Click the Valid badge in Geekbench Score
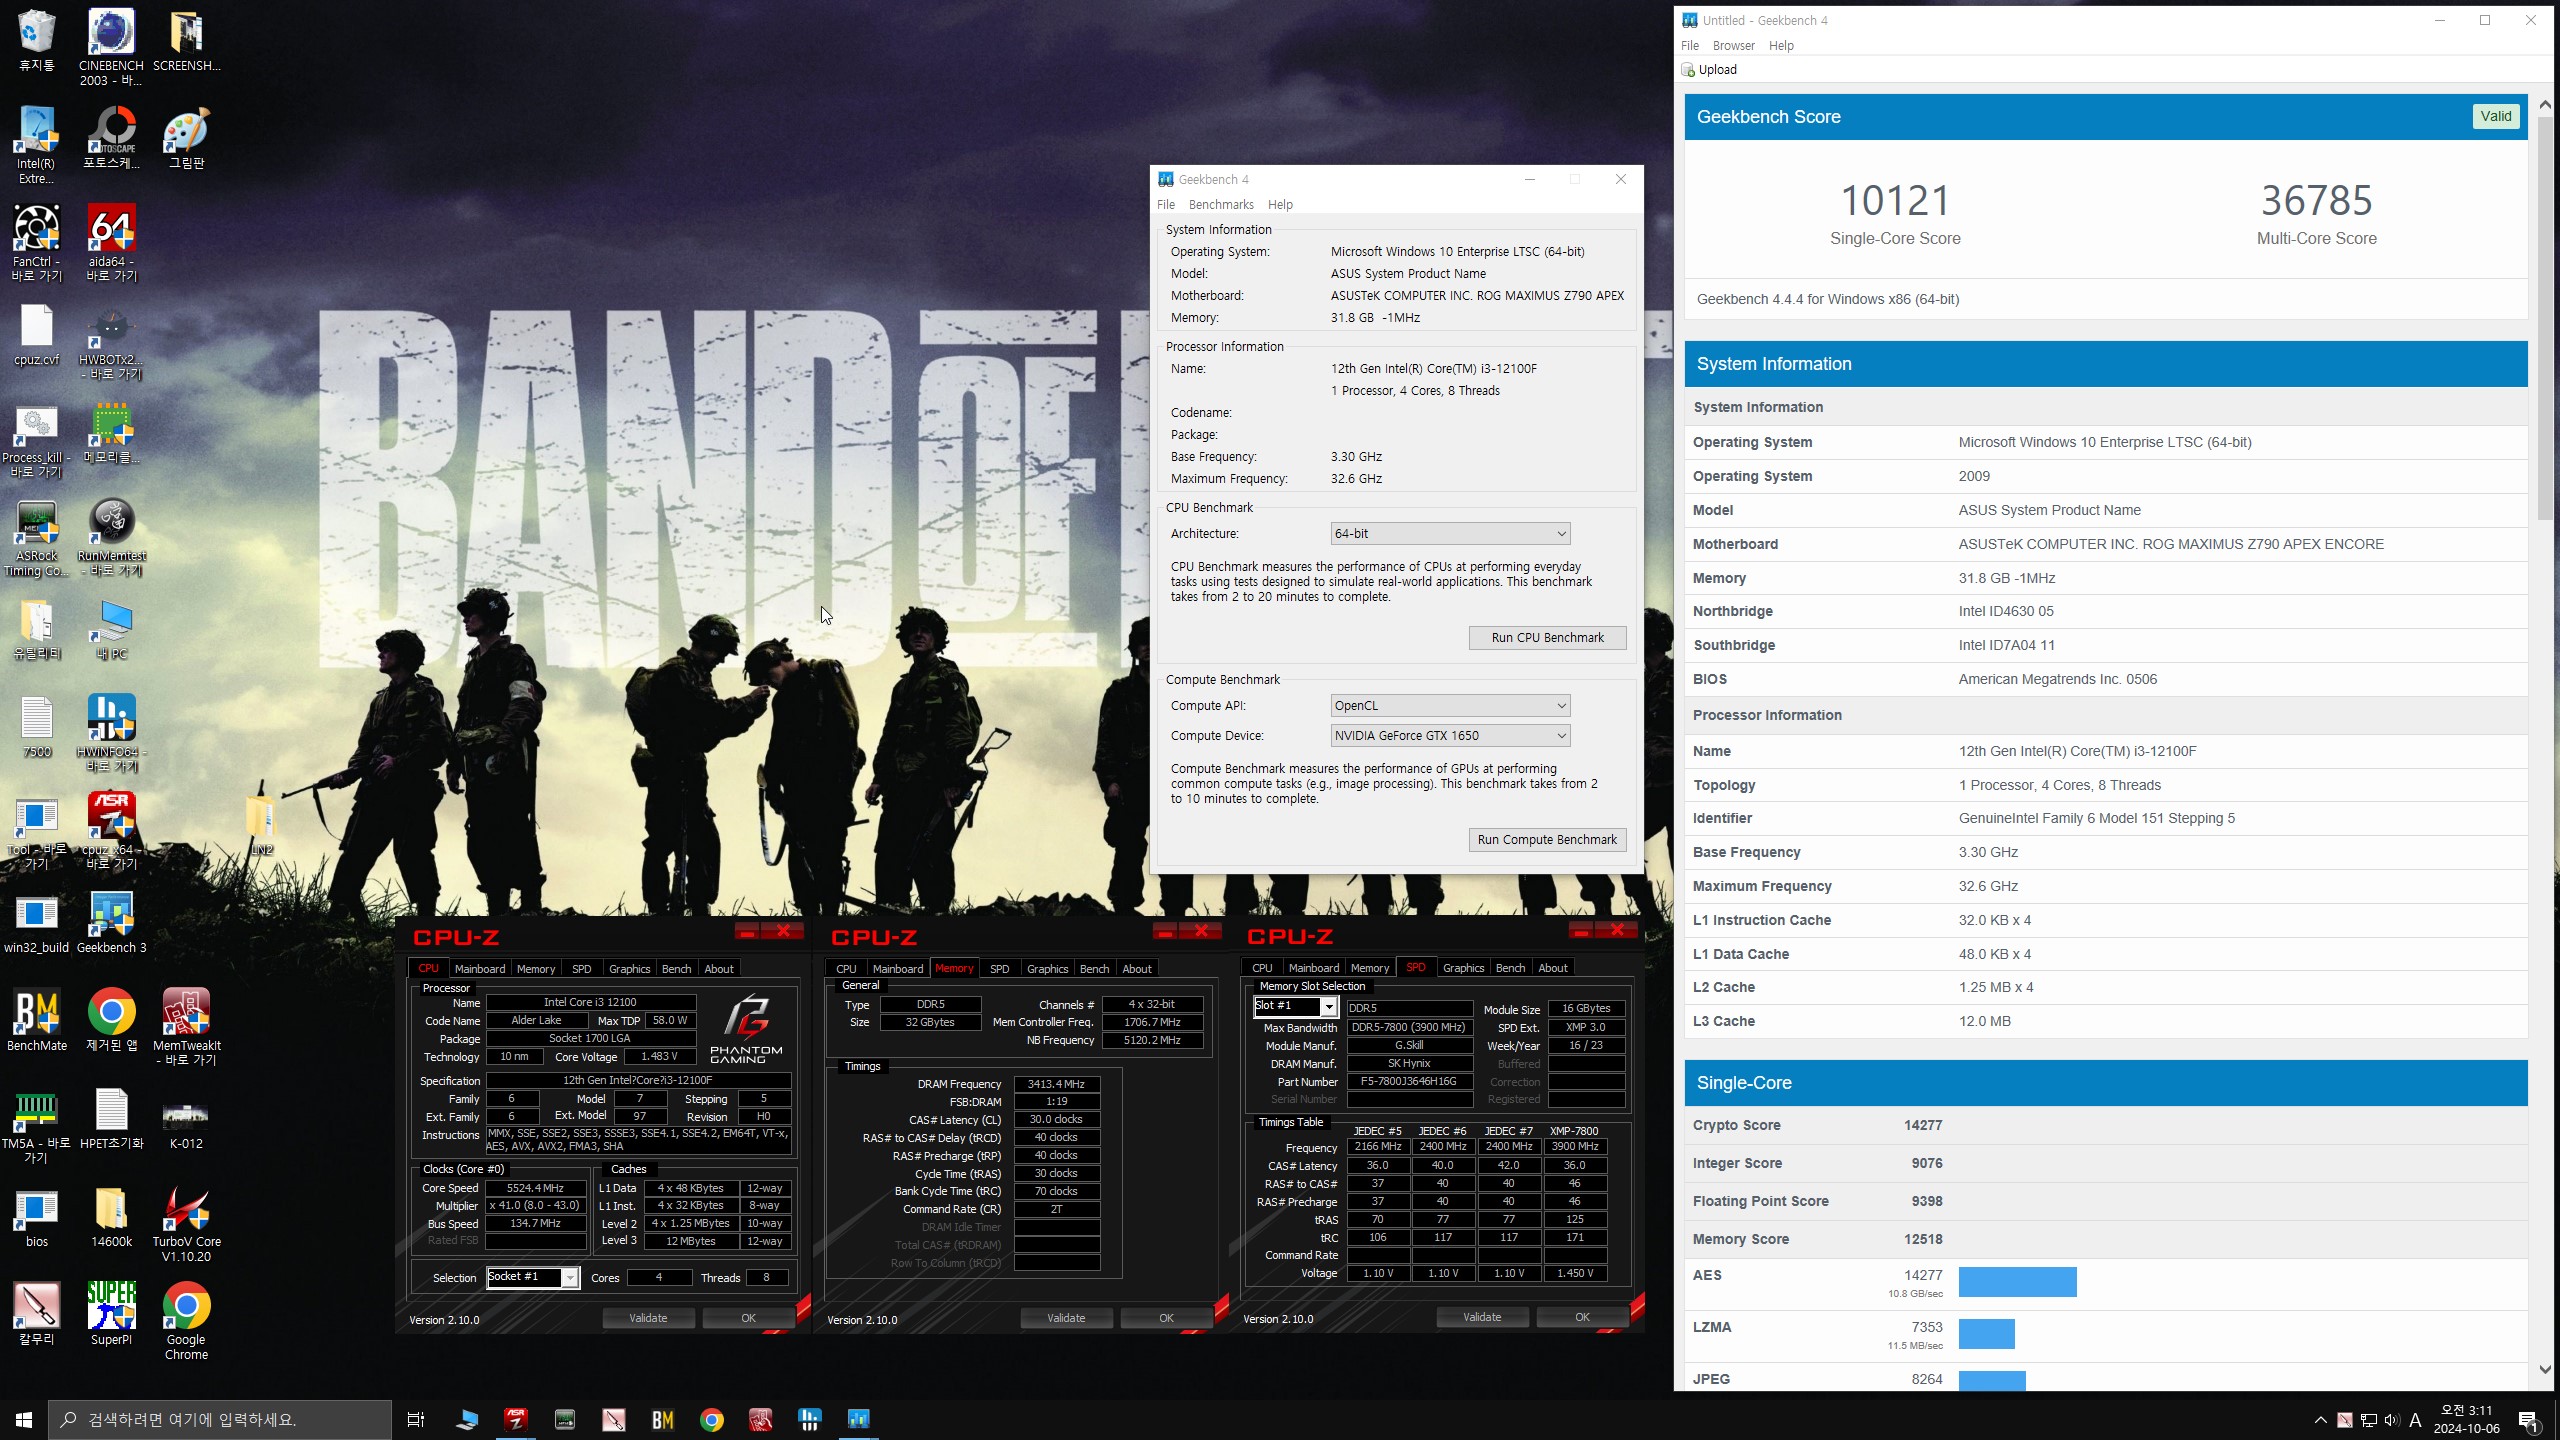The height and width of the screenshot is (1440, 2560). (x=2495, y=116)
